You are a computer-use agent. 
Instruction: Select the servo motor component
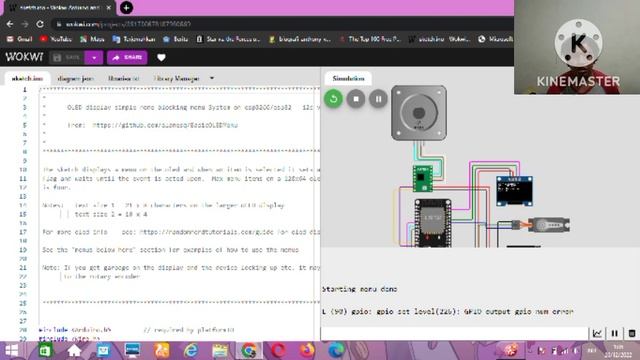(541, 224)
